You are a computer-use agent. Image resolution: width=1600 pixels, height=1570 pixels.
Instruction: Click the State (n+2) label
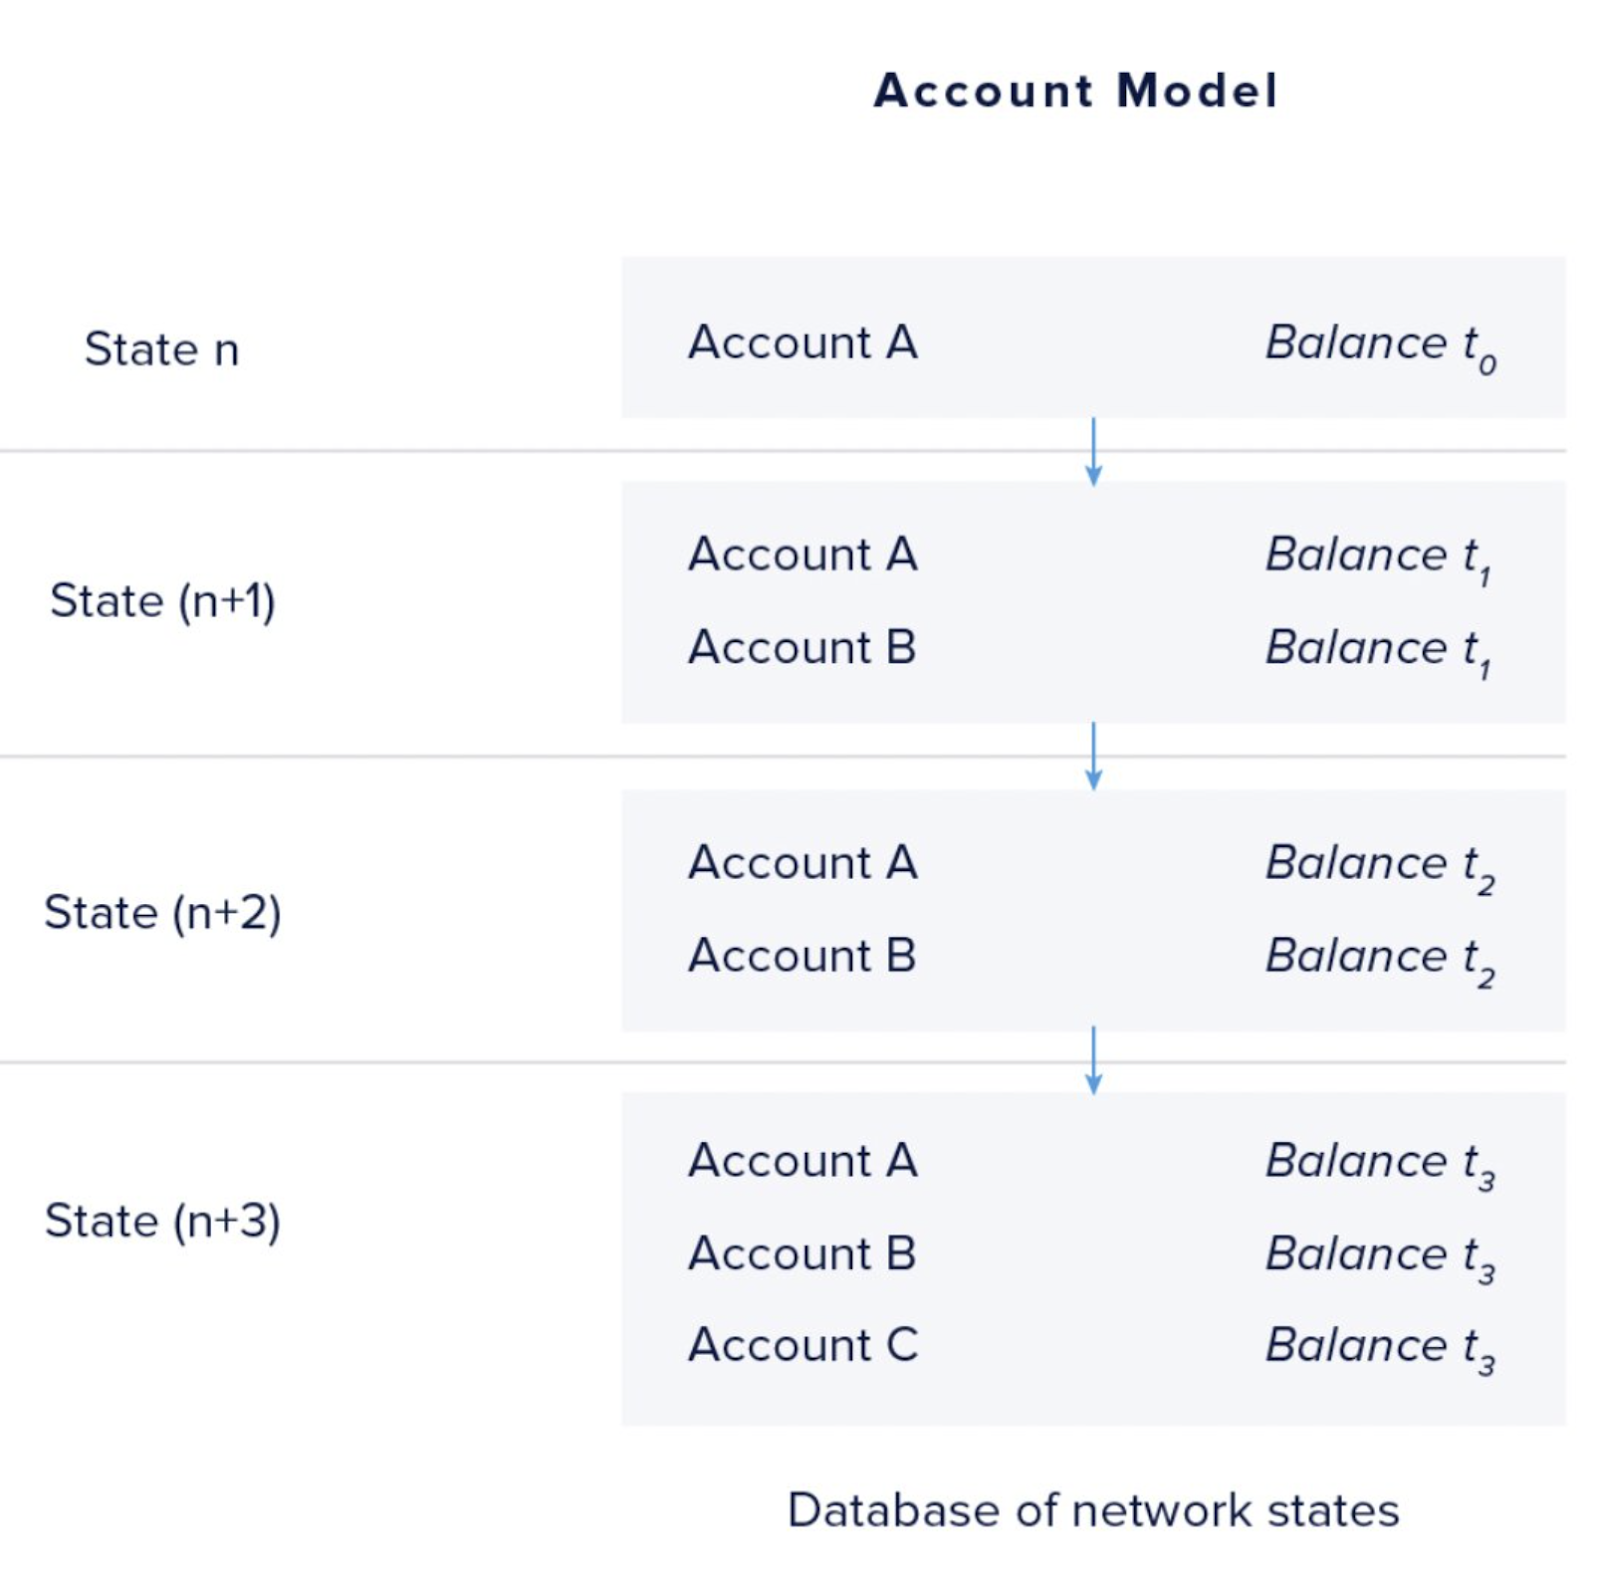point(162,912)
